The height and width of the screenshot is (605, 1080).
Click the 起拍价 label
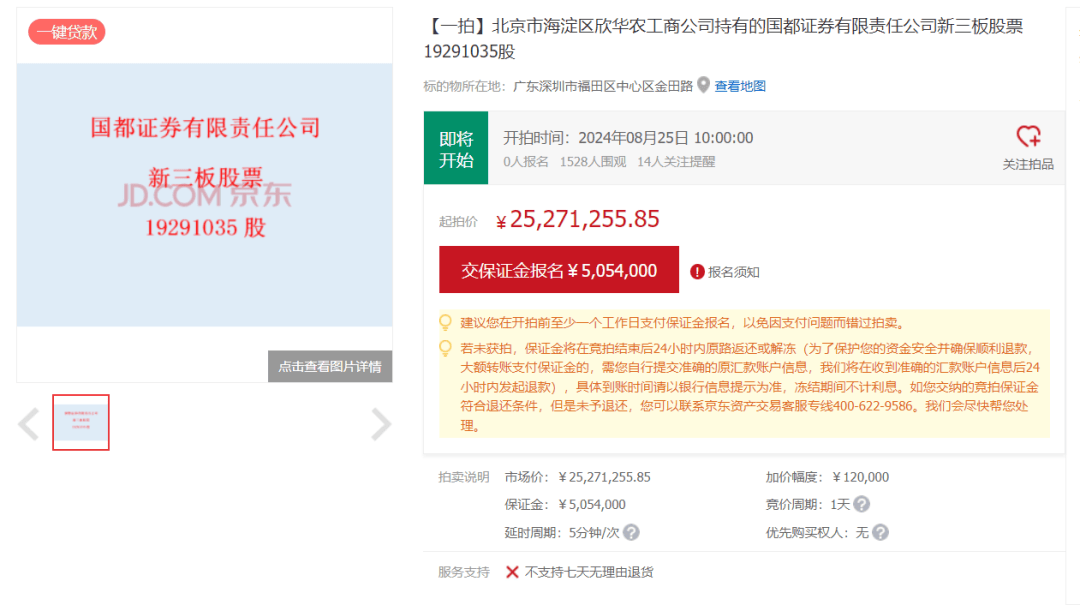[458, 221]
